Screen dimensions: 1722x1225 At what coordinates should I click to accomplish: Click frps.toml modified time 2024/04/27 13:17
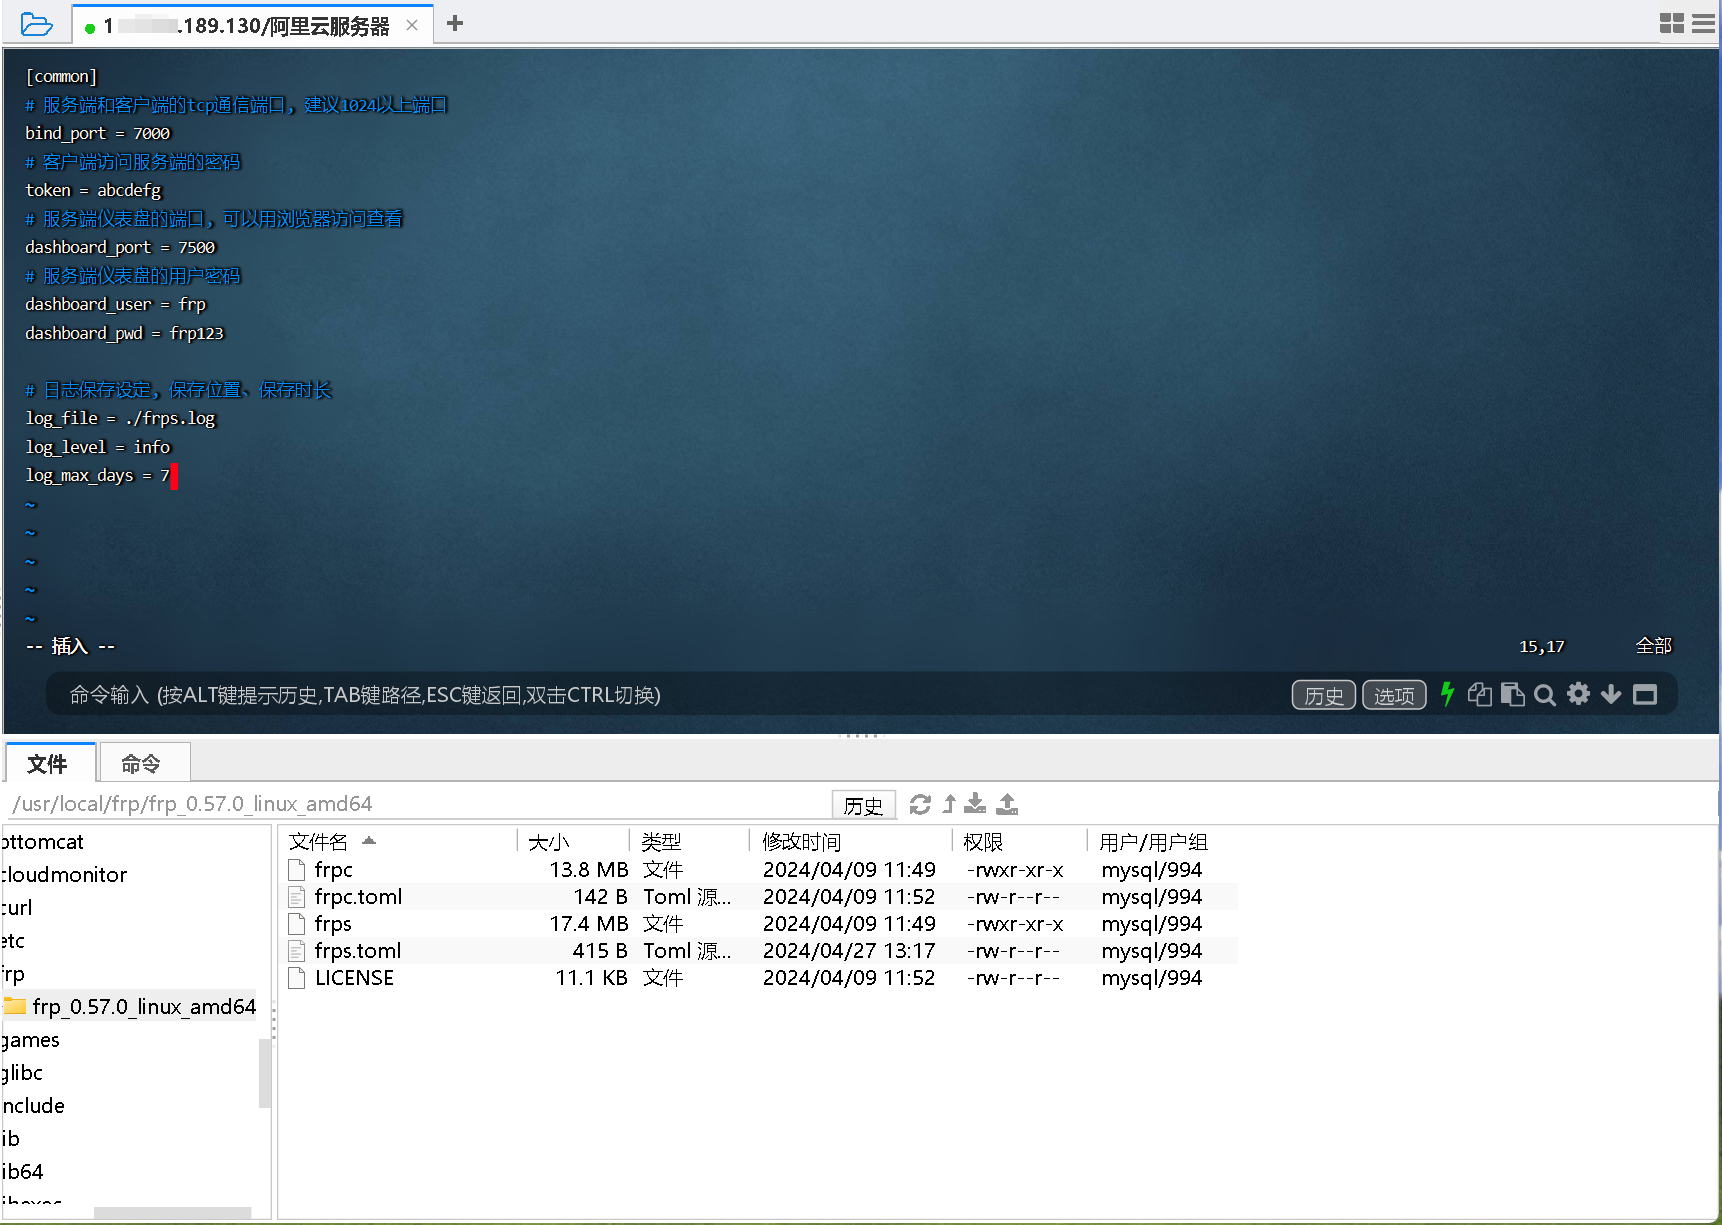point(849,951)
